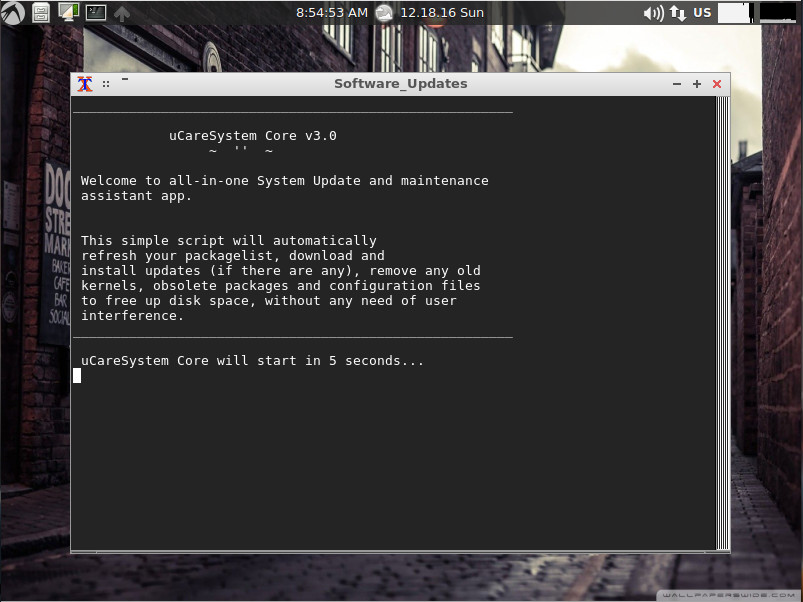Image resolution: width=803 pixels, height=602 pixels.
Task: Click the terminal's right-side vertical scrollbar
Action: click(722, 320)
